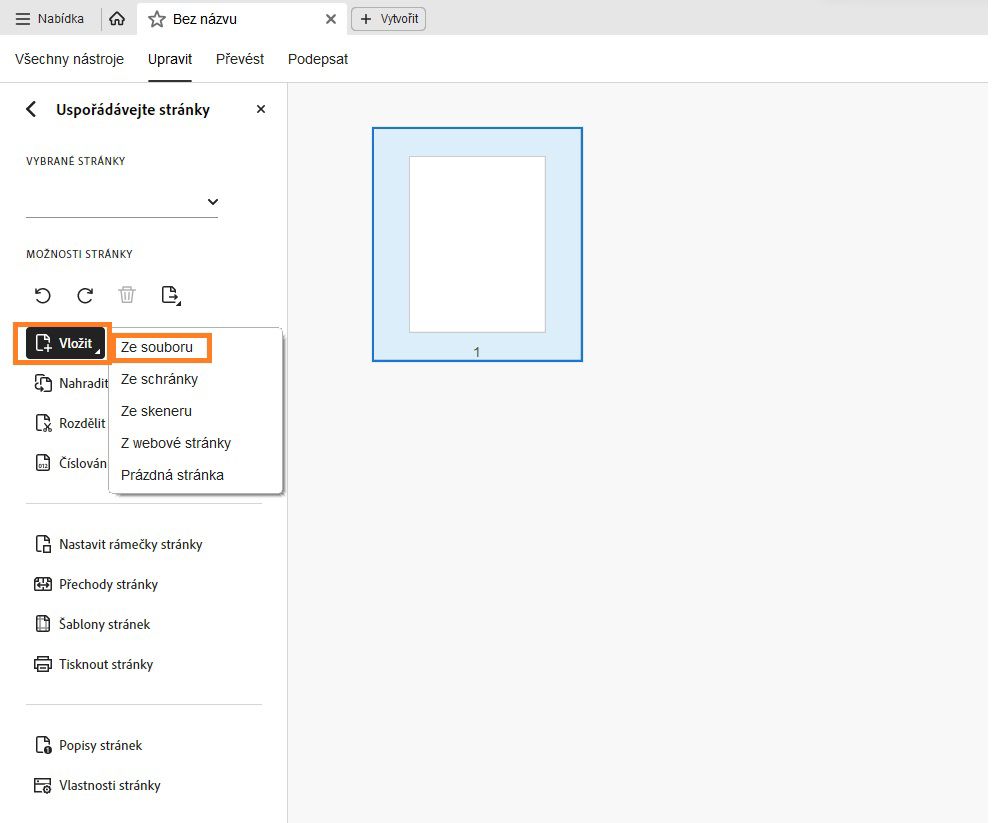The image size is (997, 823).
Task: Close the Uspořádávejte stránky panel
Action: (x=261, y=109)
